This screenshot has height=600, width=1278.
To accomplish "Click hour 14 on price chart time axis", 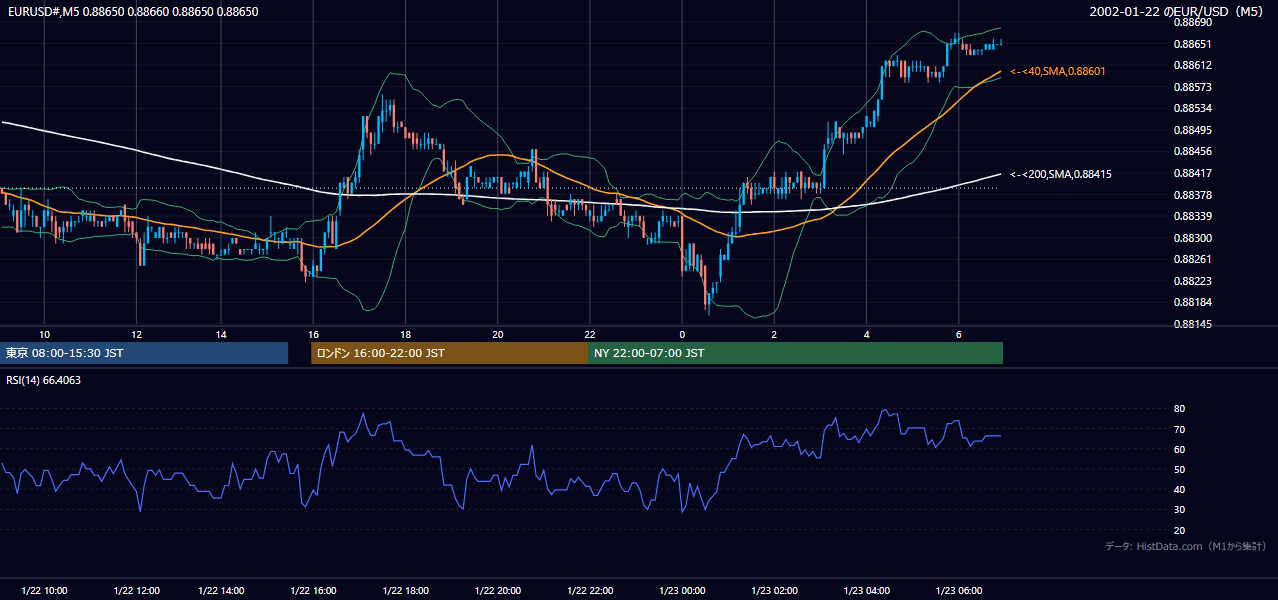I will point(221,334).
